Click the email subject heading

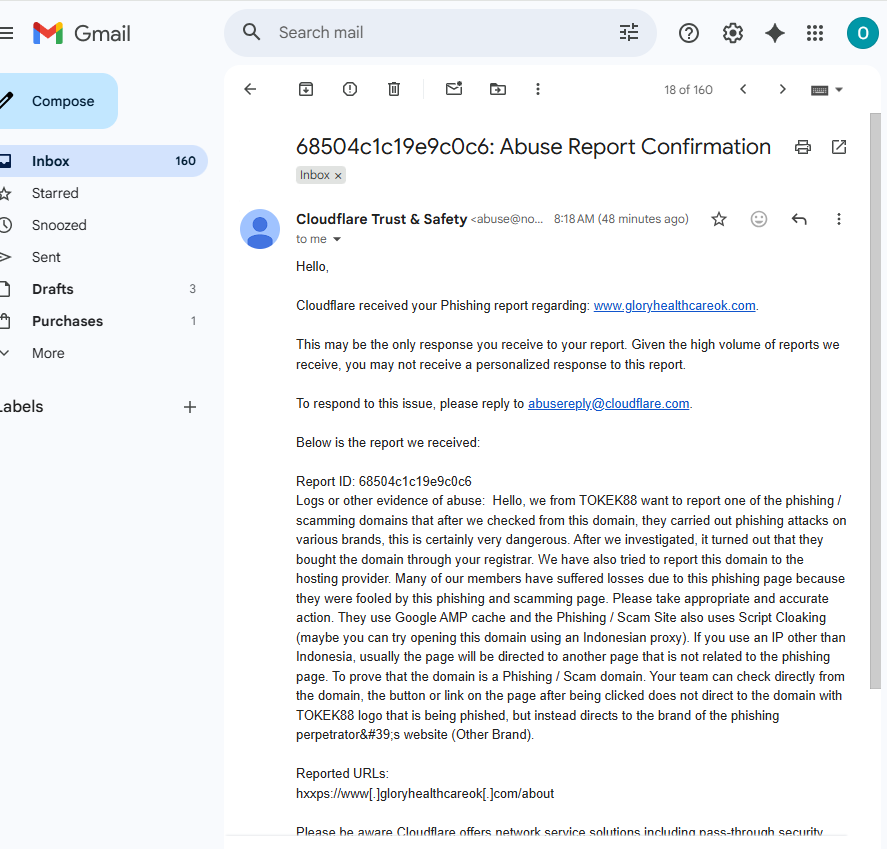click(x=533, y=146)
